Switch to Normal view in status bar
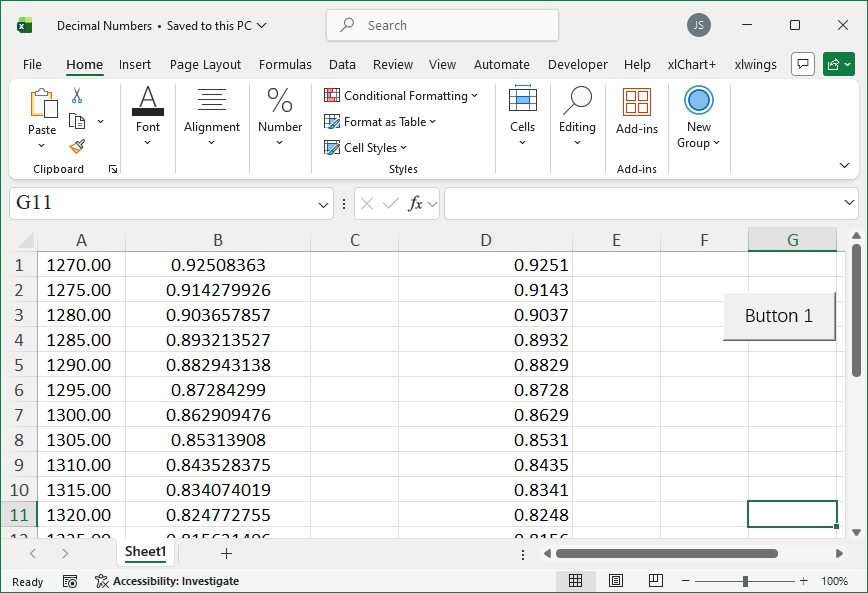This screenshot has width=868, height=593. (x=576, y=581)
